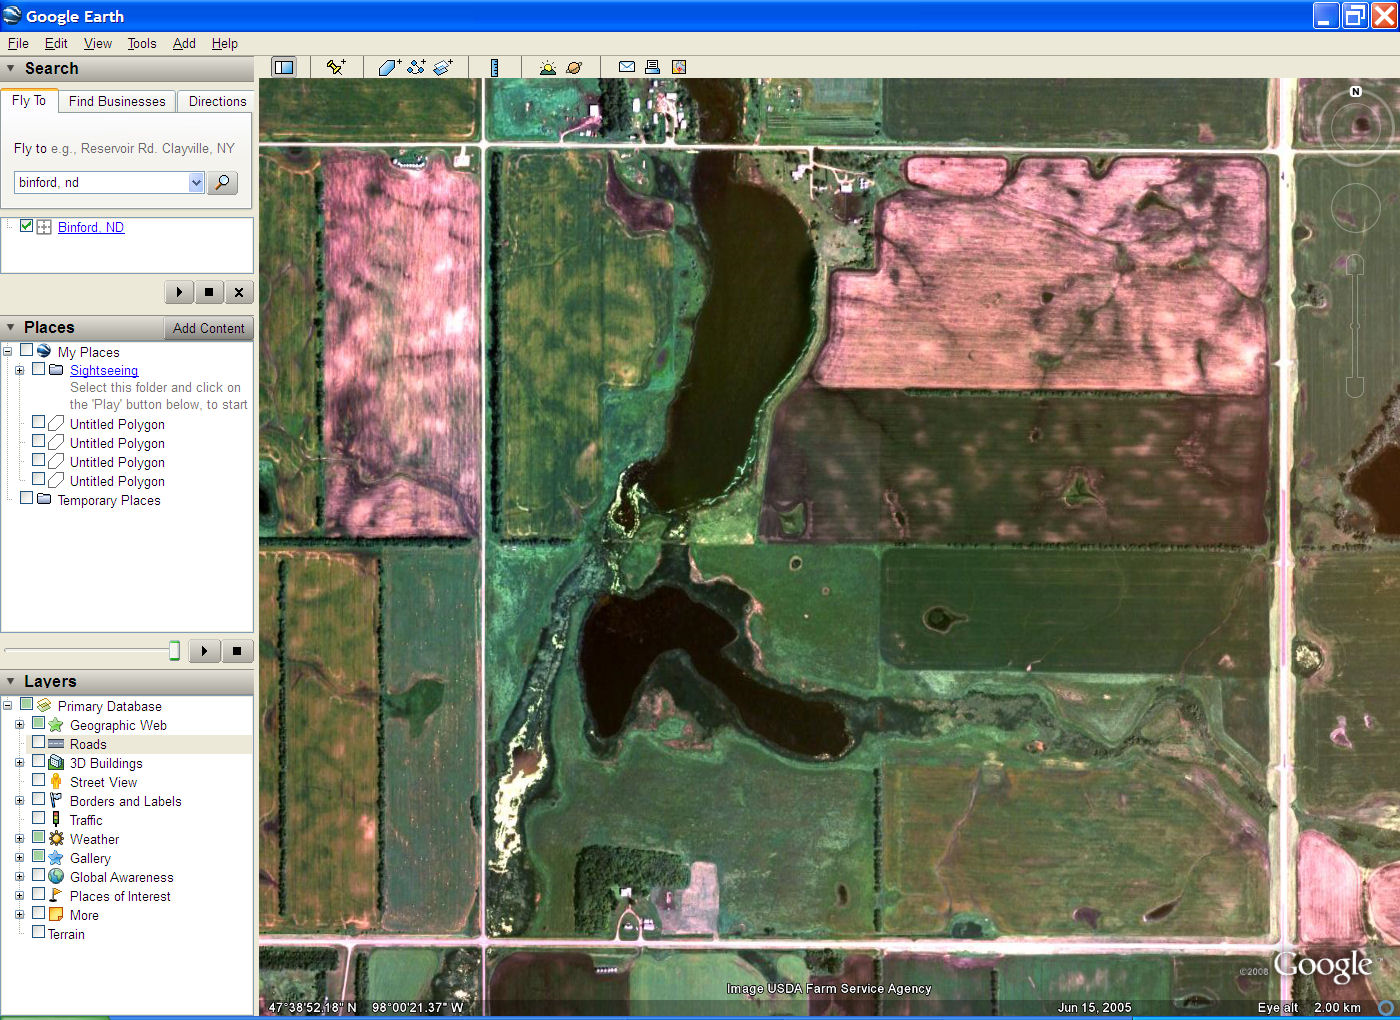Add a placemark with the pushpin tool
The height and width of the screenshot is (1020, 1400).
tap(336, 67)
